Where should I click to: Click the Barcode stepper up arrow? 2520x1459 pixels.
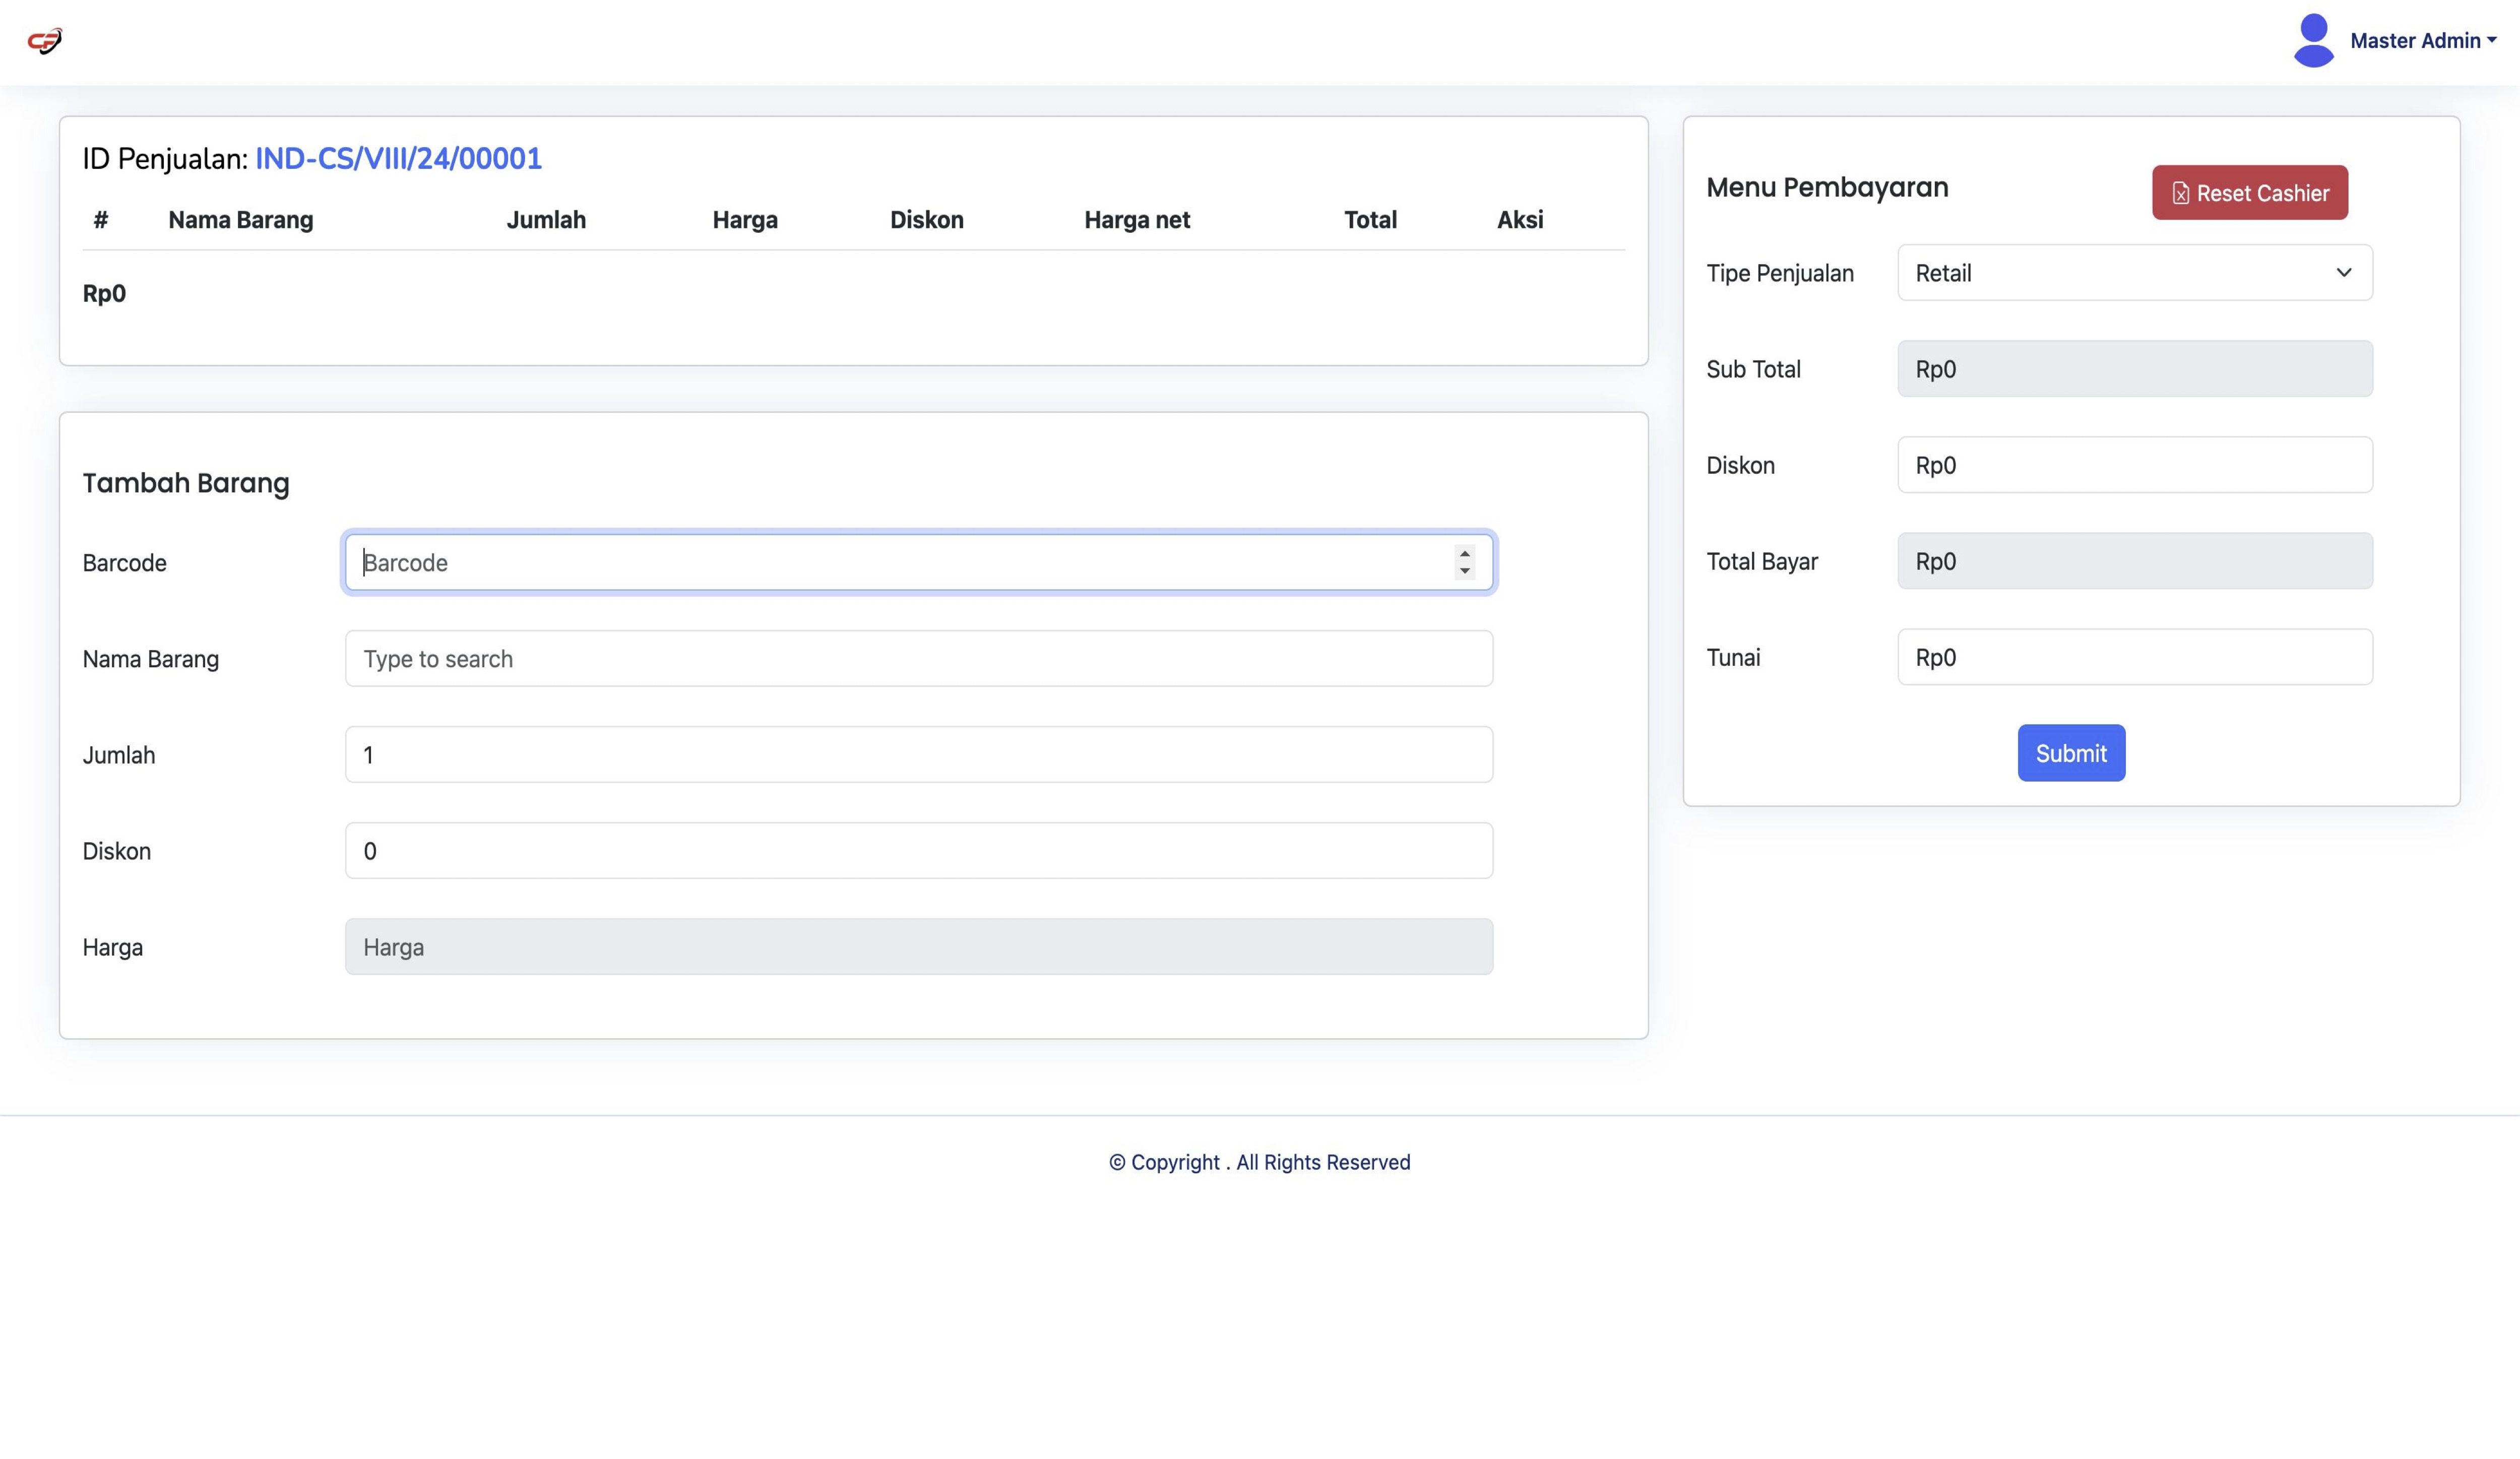[x=1464, y=553]
